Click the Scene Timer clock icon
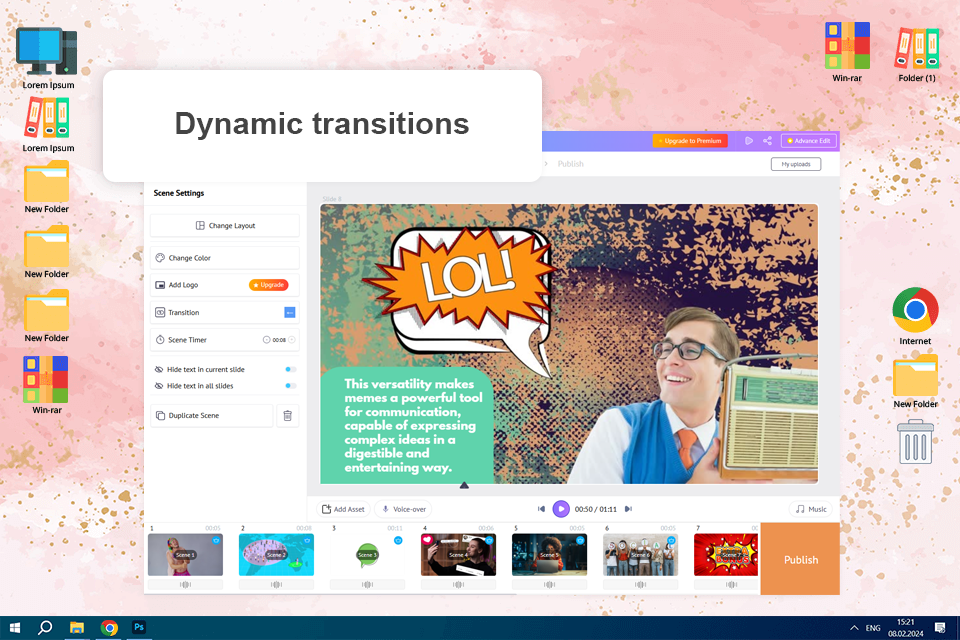This screenshot has width=960, height=640. tap(160, 340)
